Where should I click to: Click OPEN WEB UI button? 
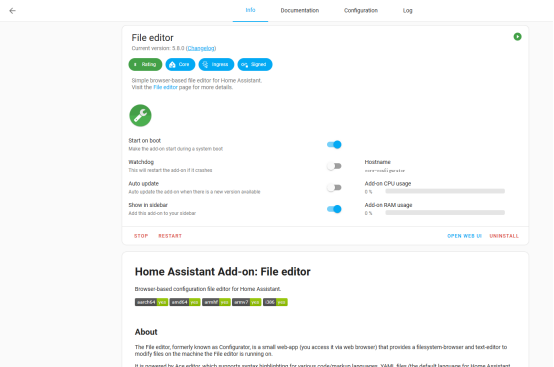[464, 236]
